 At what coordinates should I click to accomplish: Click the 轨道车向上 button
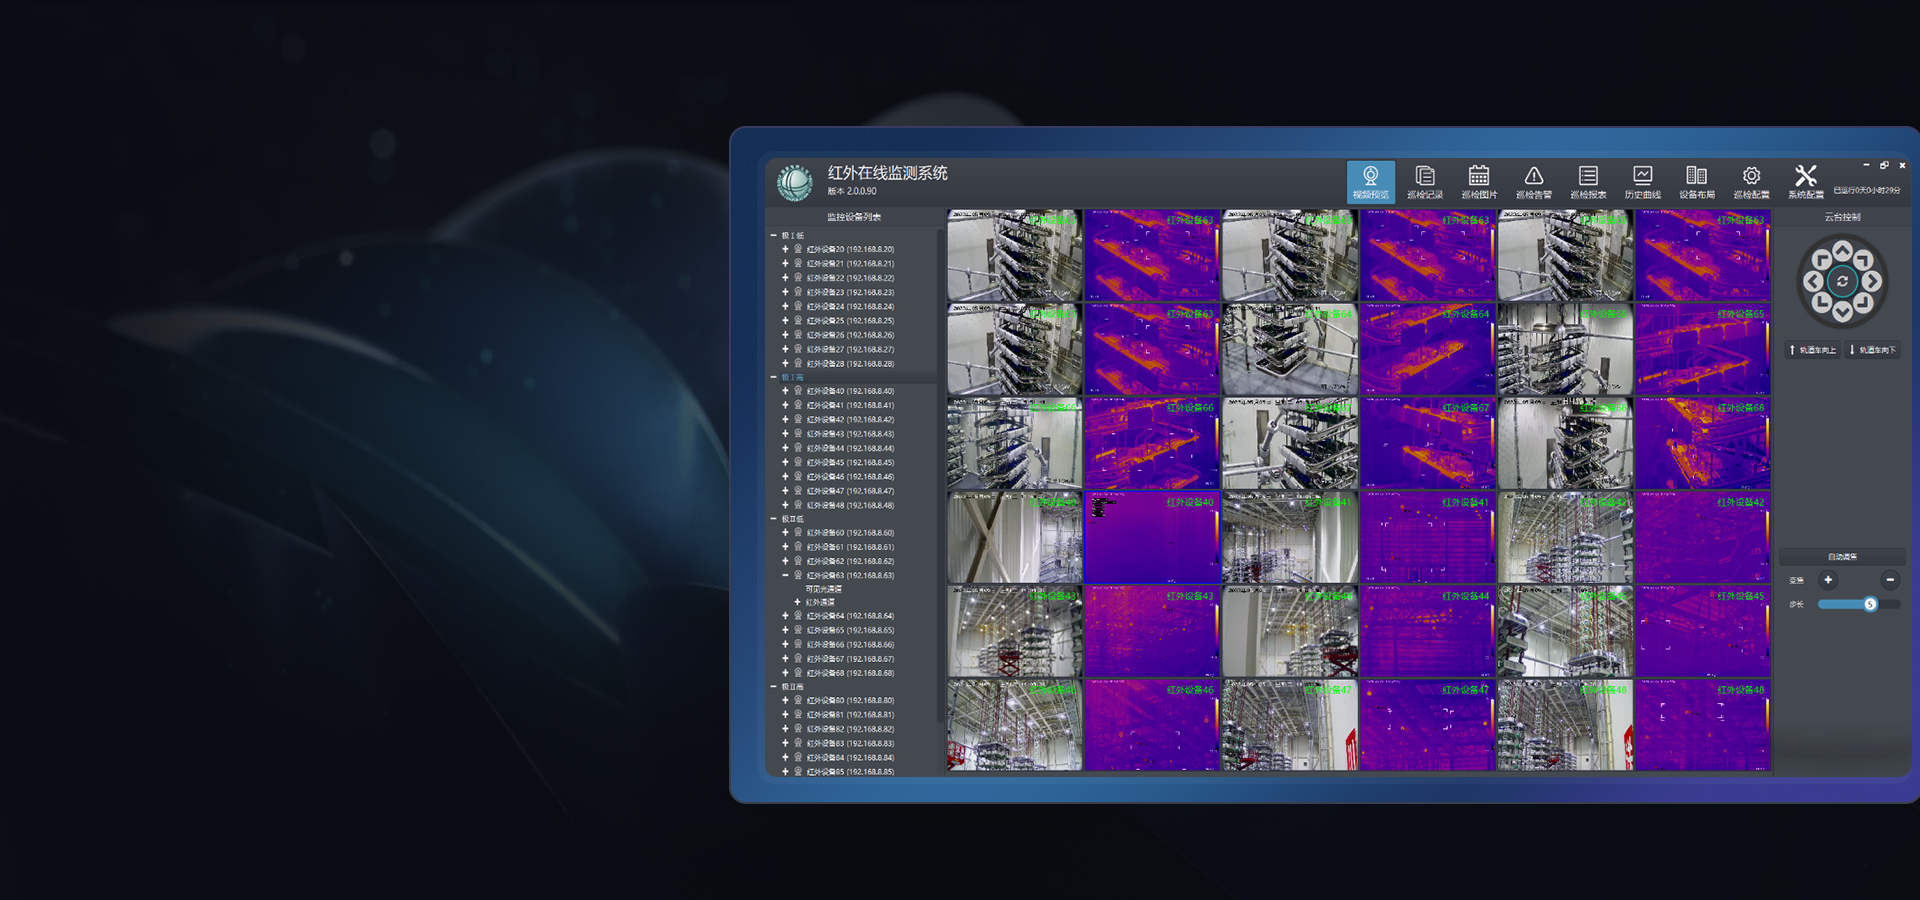click(1813, 350)
